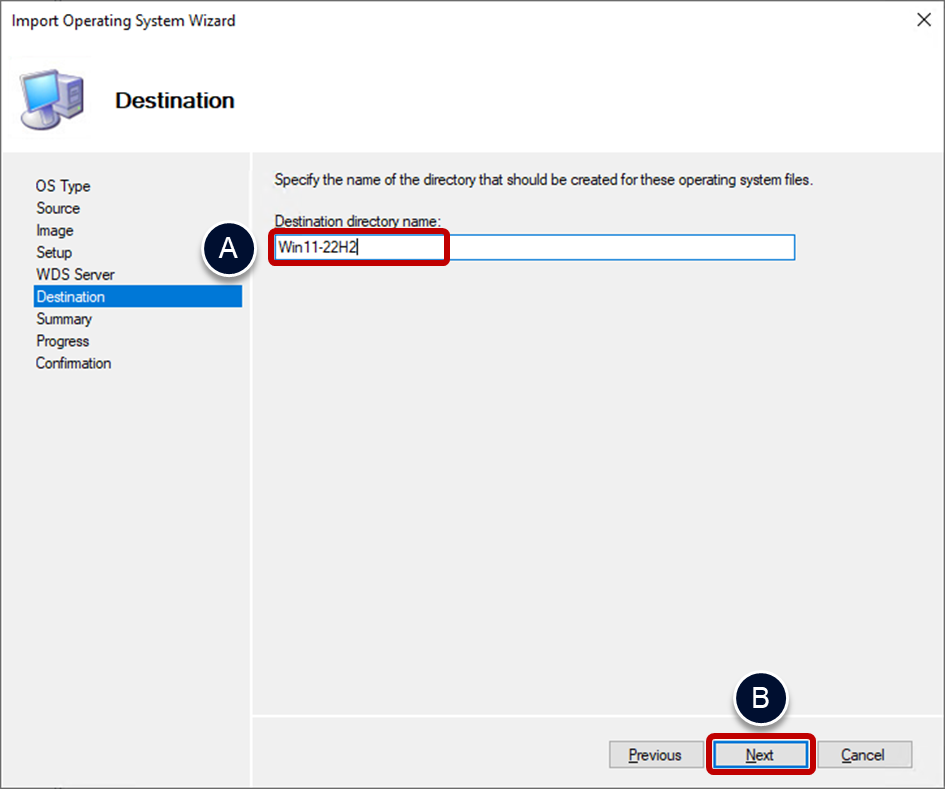Close the Import Operating System Wizard window

point(923,20)
